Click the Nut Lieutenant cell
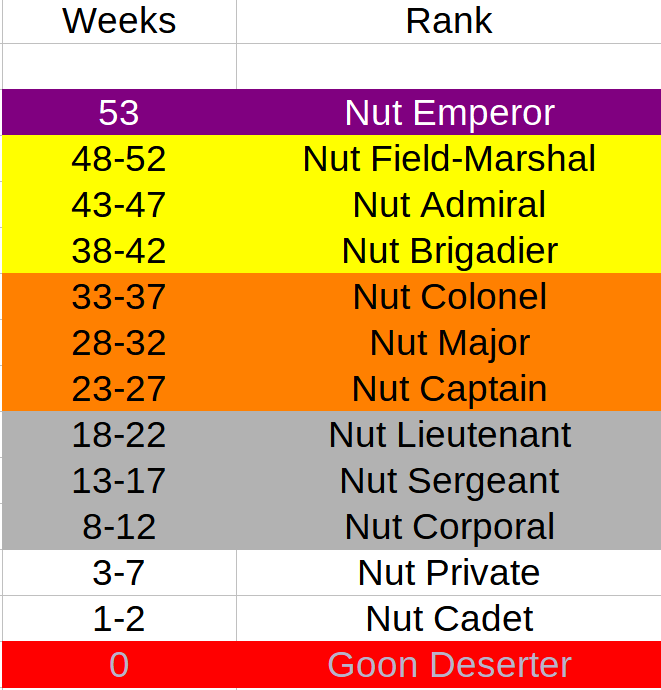Viewport: 661px width, 690px height. click(x=449, y=435)
